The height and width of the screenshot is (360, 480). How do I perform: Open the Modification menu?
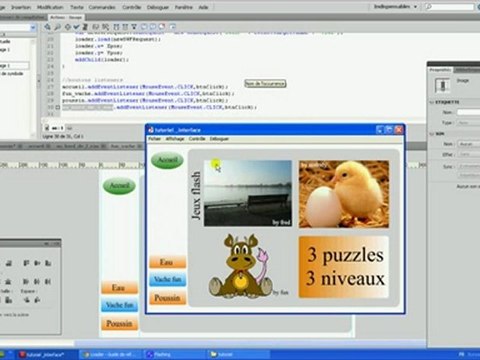point(50,7)
